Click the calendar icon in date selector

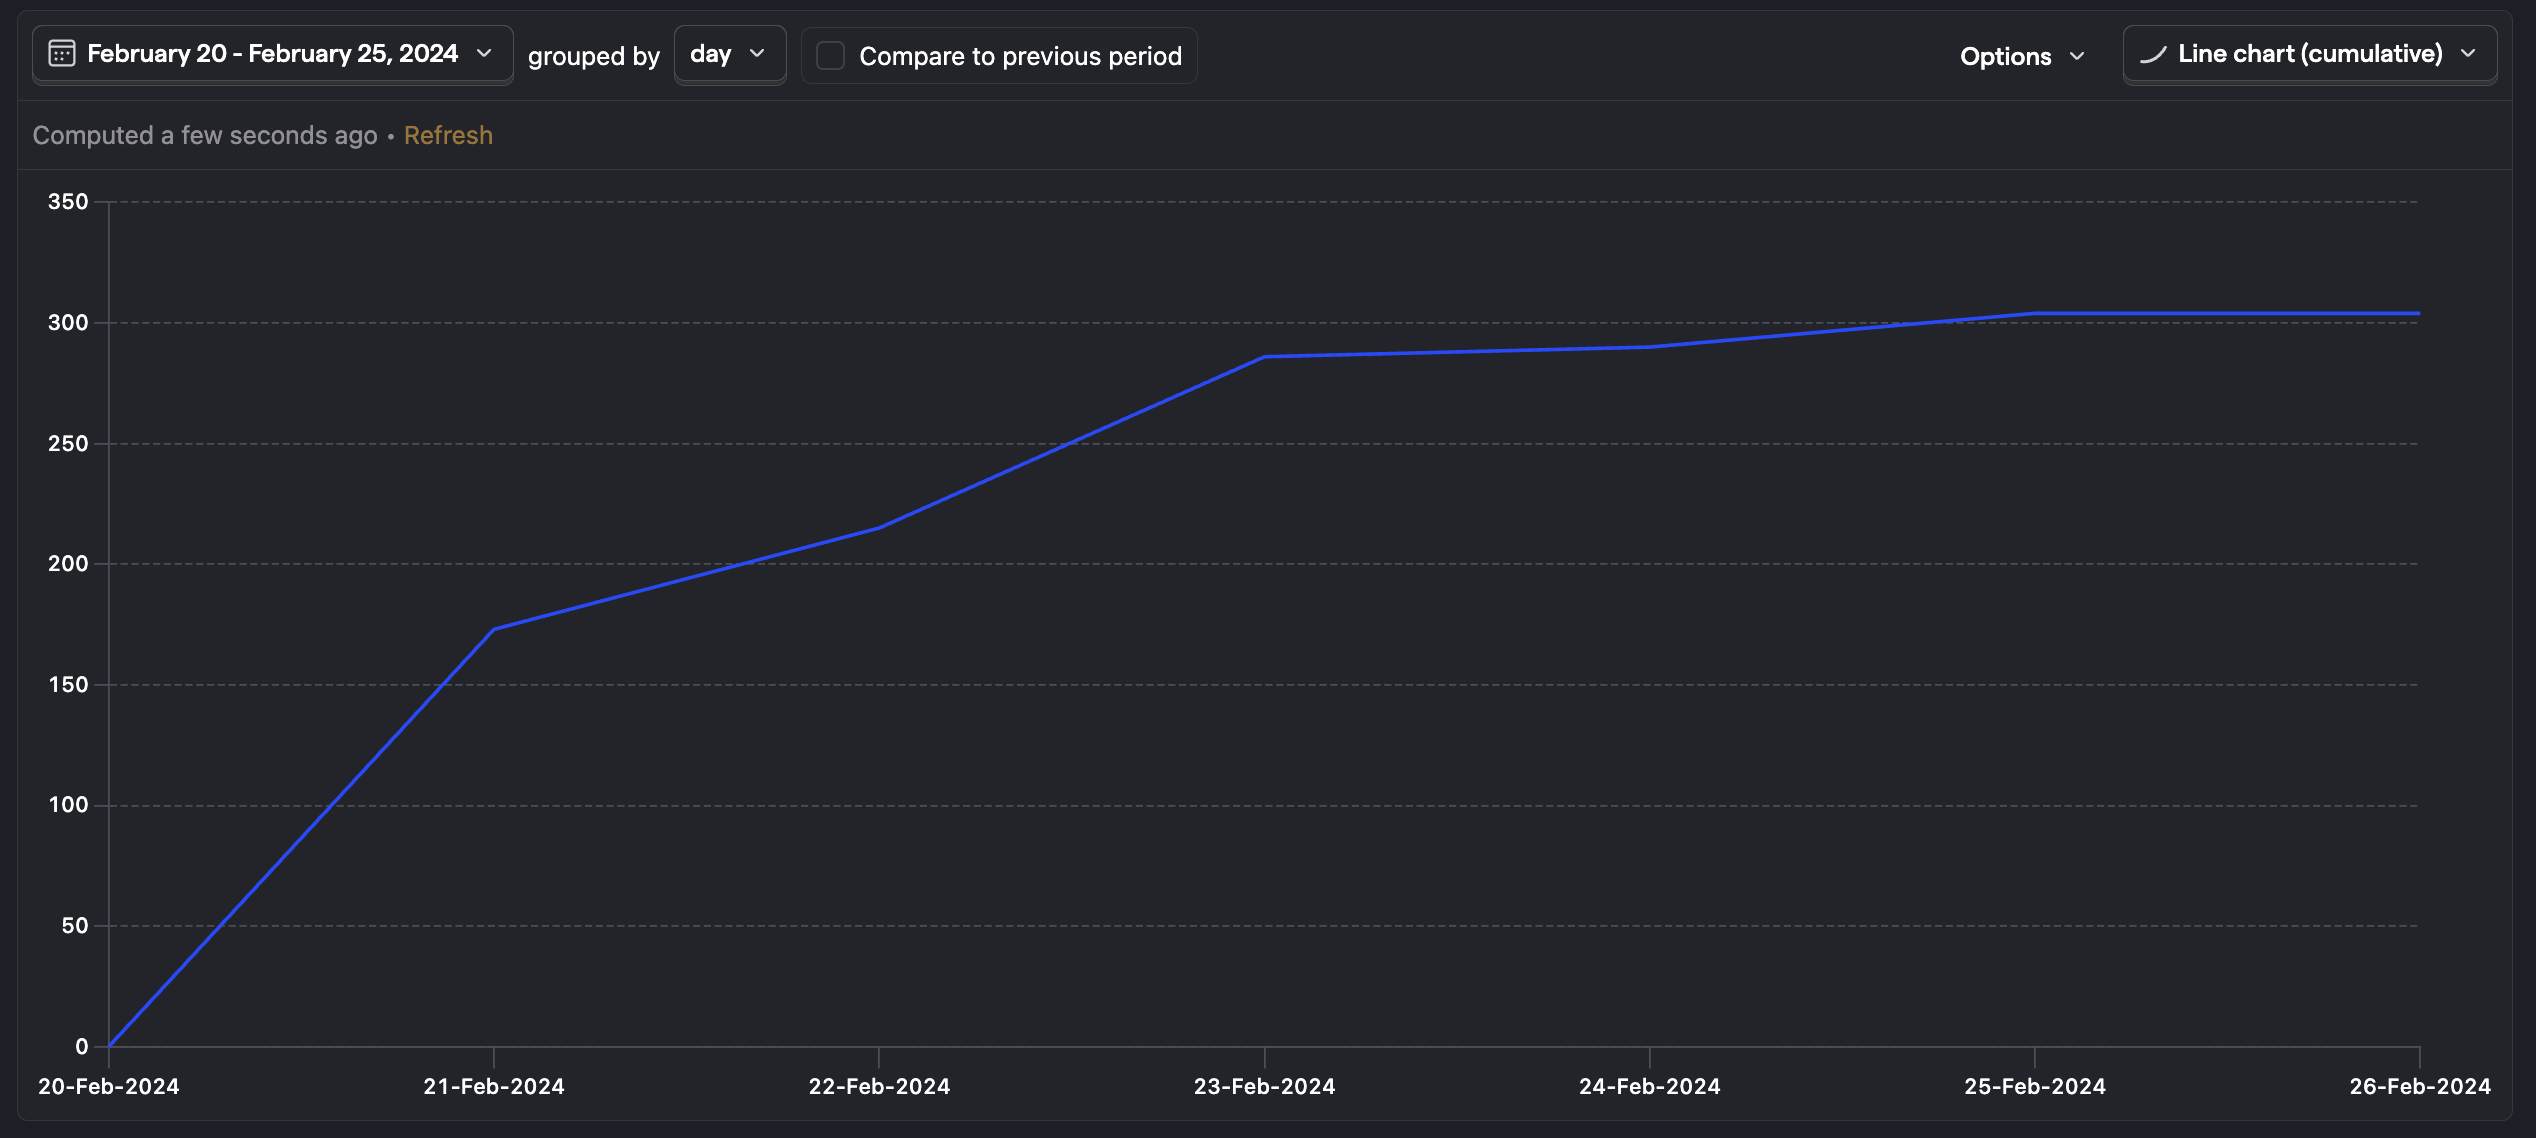tap(62, 54)
